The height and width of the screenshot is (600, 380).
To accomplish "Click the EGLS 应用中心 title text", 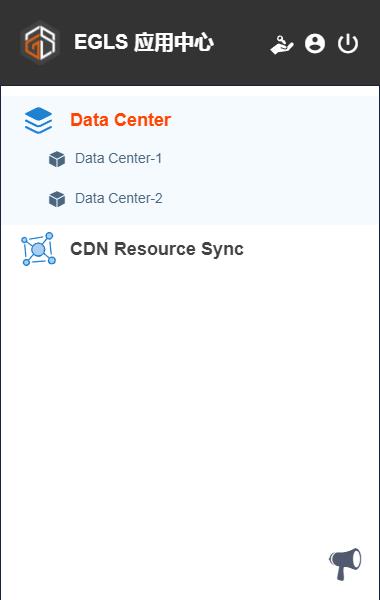I will click(144, 42).
